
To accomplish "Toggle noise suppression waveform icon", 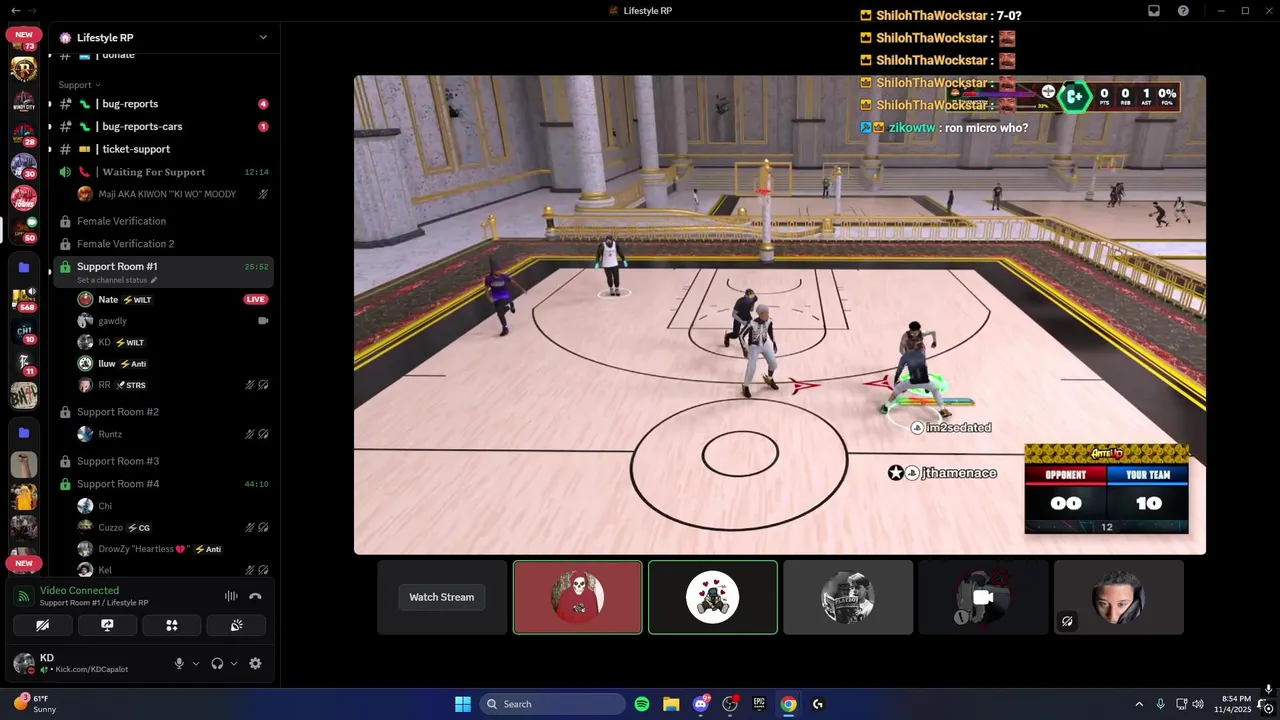I will click(x=231, y=596).
